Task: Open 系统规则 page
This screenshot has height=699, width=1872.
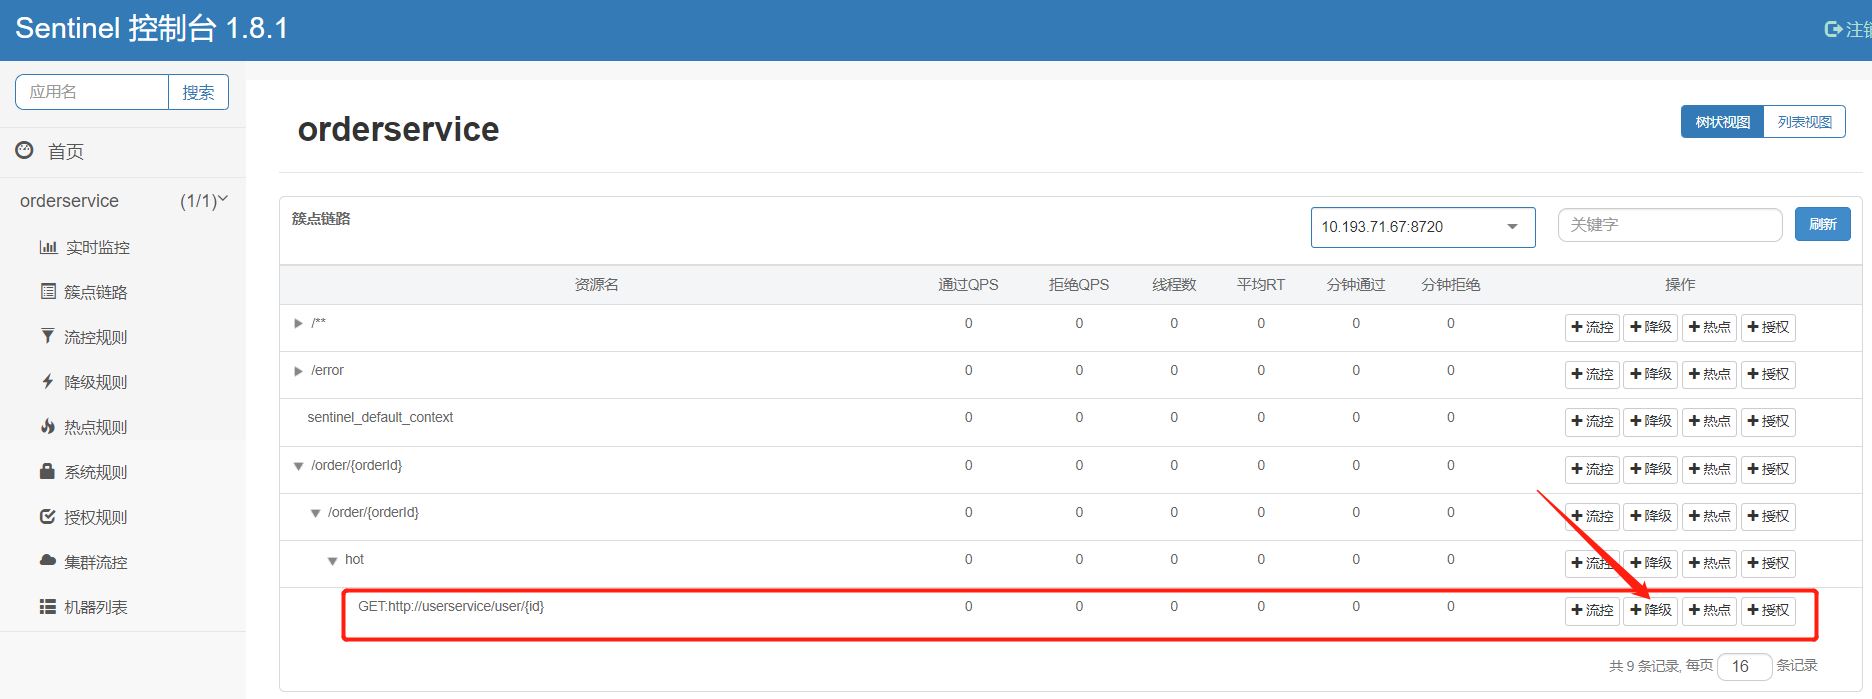Action: (96, 472)
